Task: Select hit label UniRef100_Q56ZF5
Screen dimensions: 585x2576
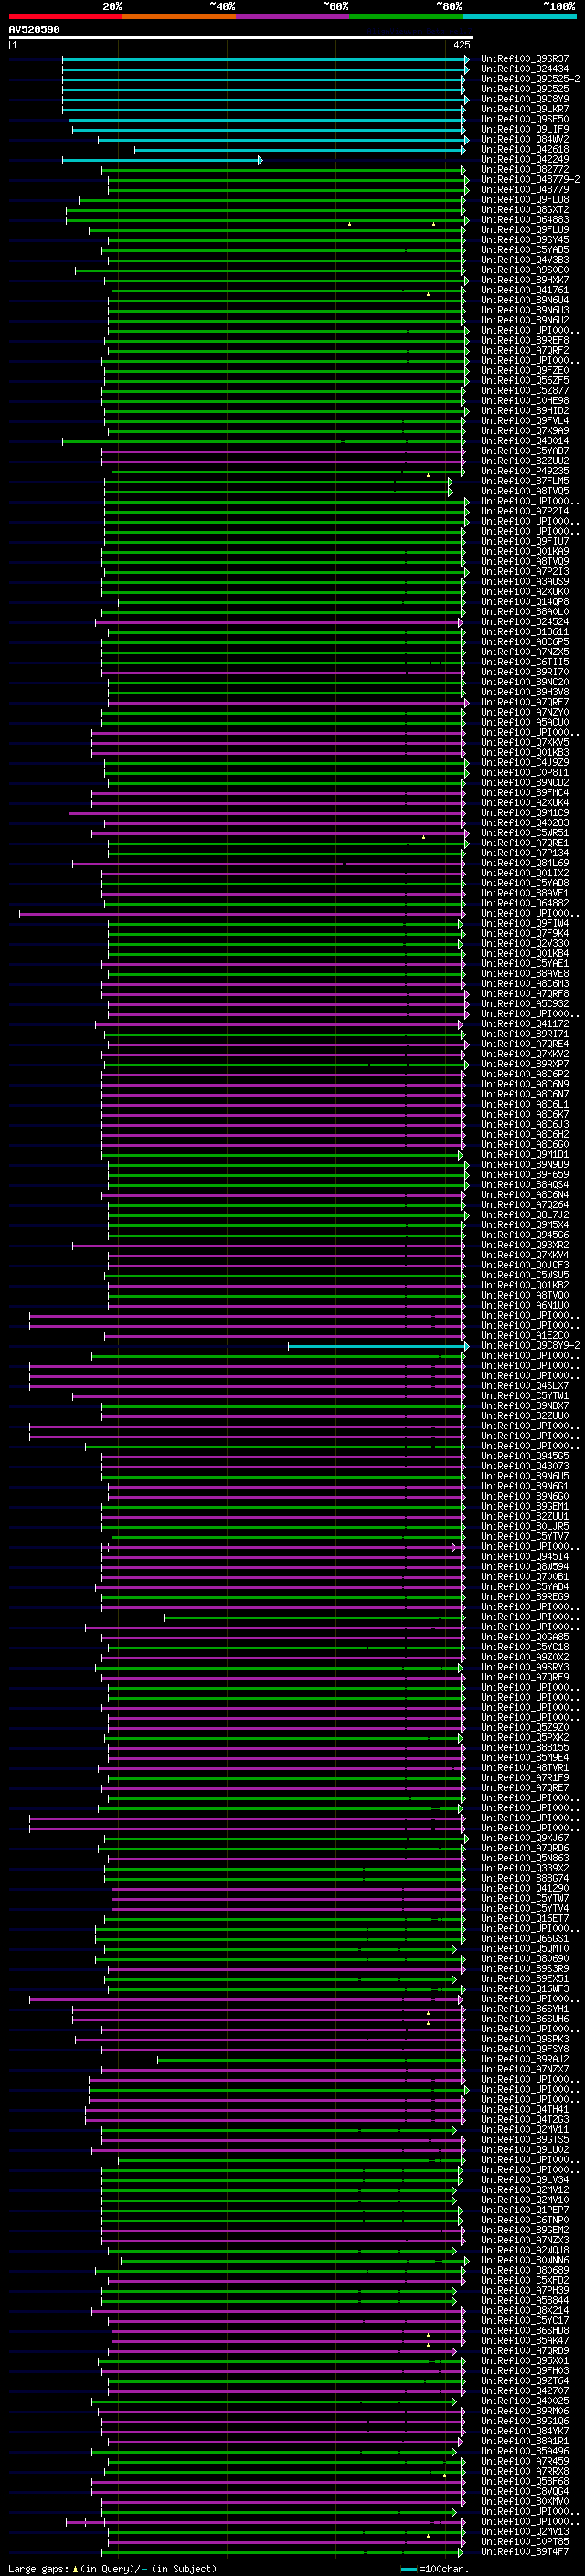Action: point(525,381)
